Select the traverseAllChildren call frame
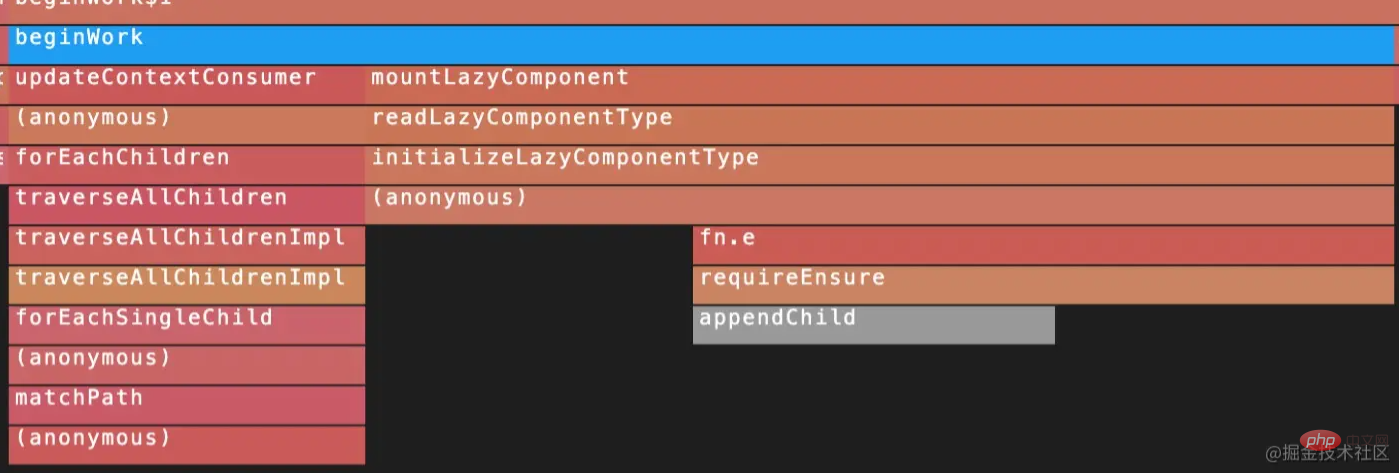Viewport: 1399px width, 473px height. pos(186,204)
